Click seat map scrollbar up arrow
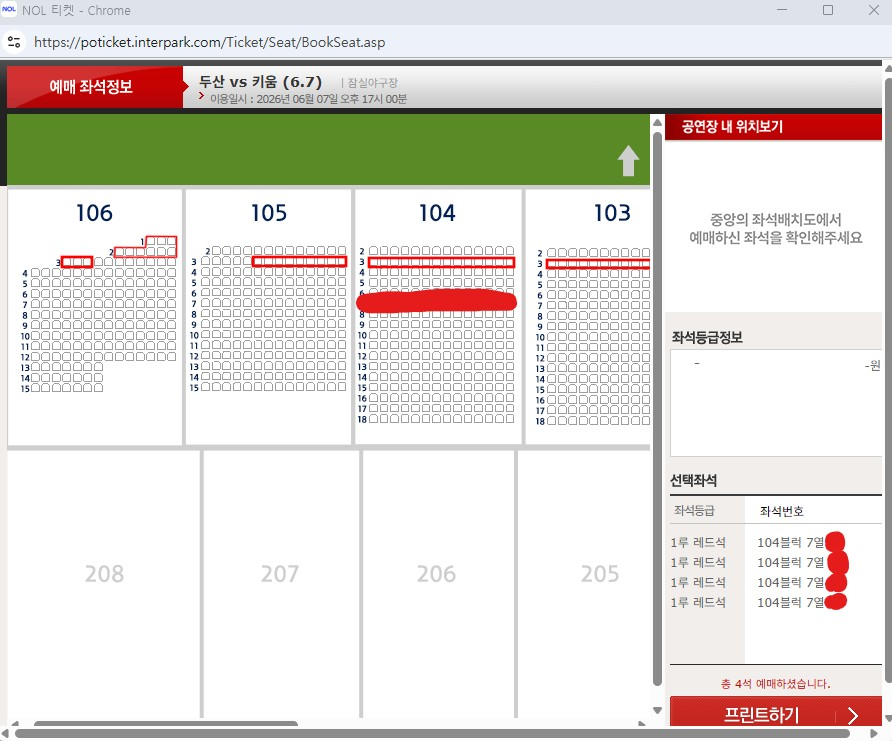The image size is (892, 741). [x=657, y=122]
